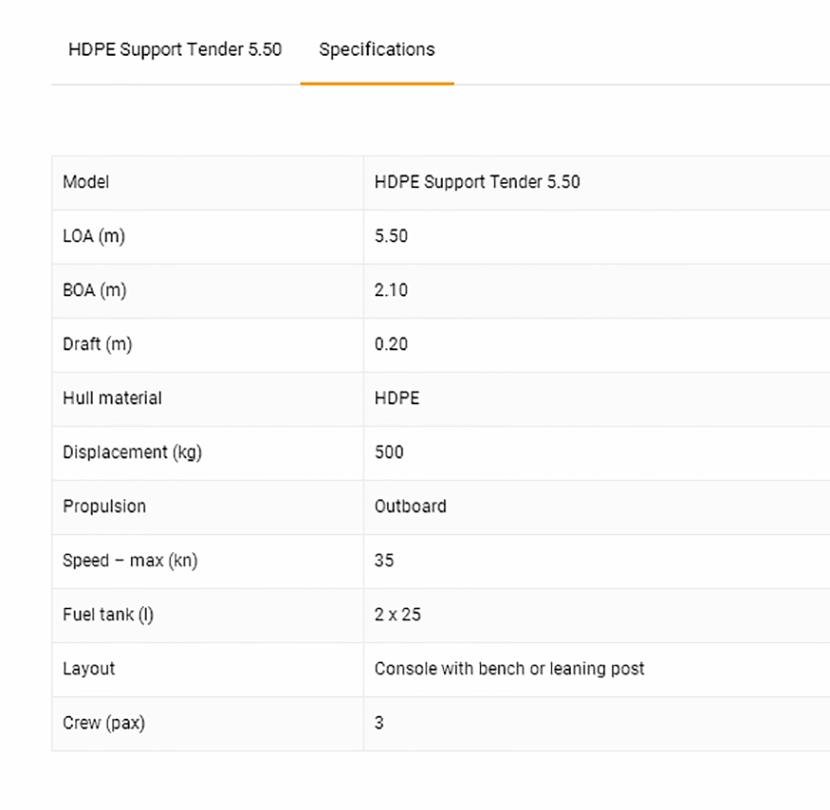Click the Displacement (kg) label

132,452
